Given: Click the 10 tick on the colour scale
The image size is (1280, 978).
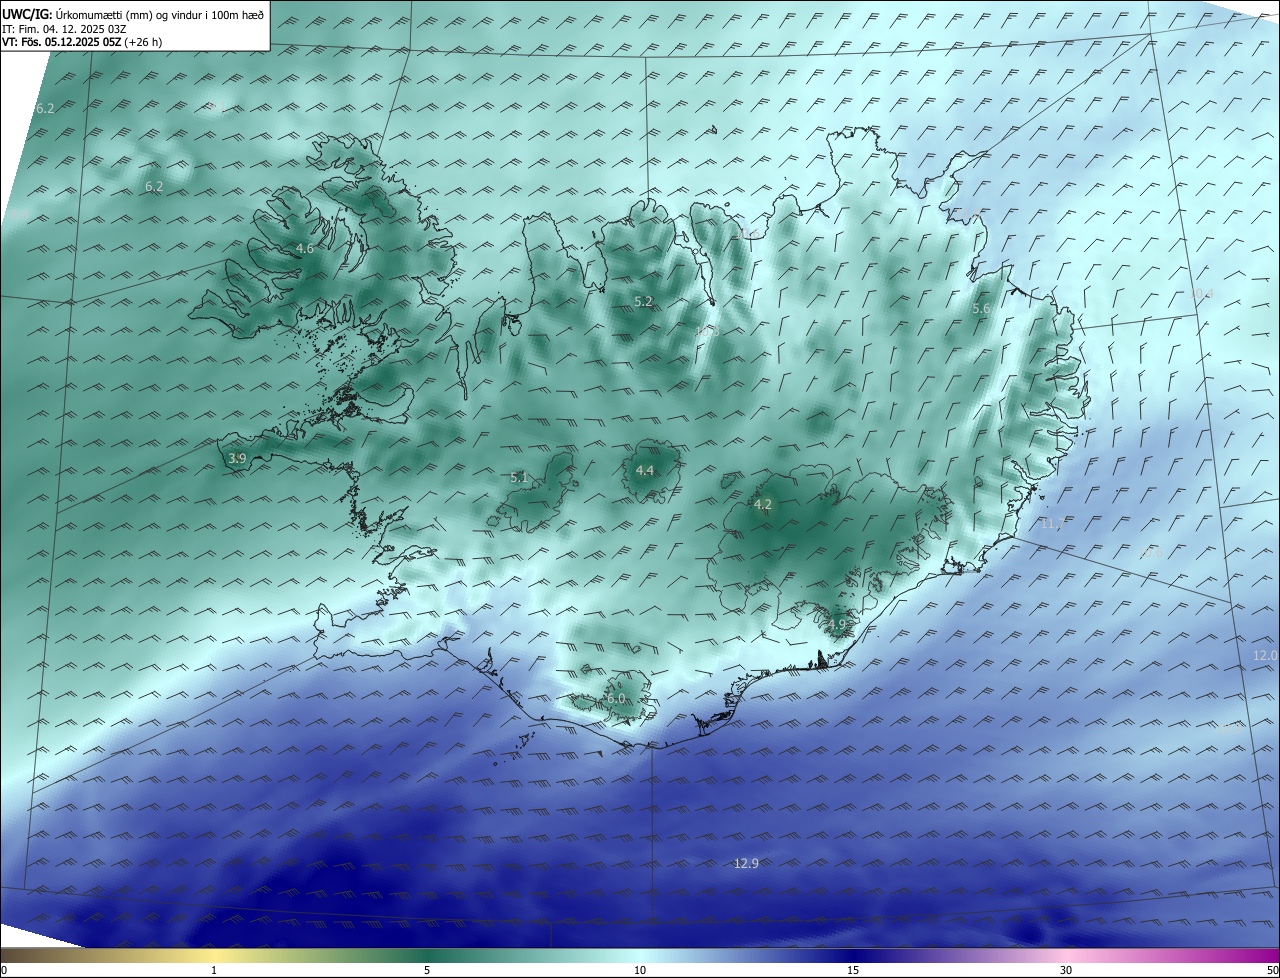Looking at the screenshot, I should click(640, 970).
